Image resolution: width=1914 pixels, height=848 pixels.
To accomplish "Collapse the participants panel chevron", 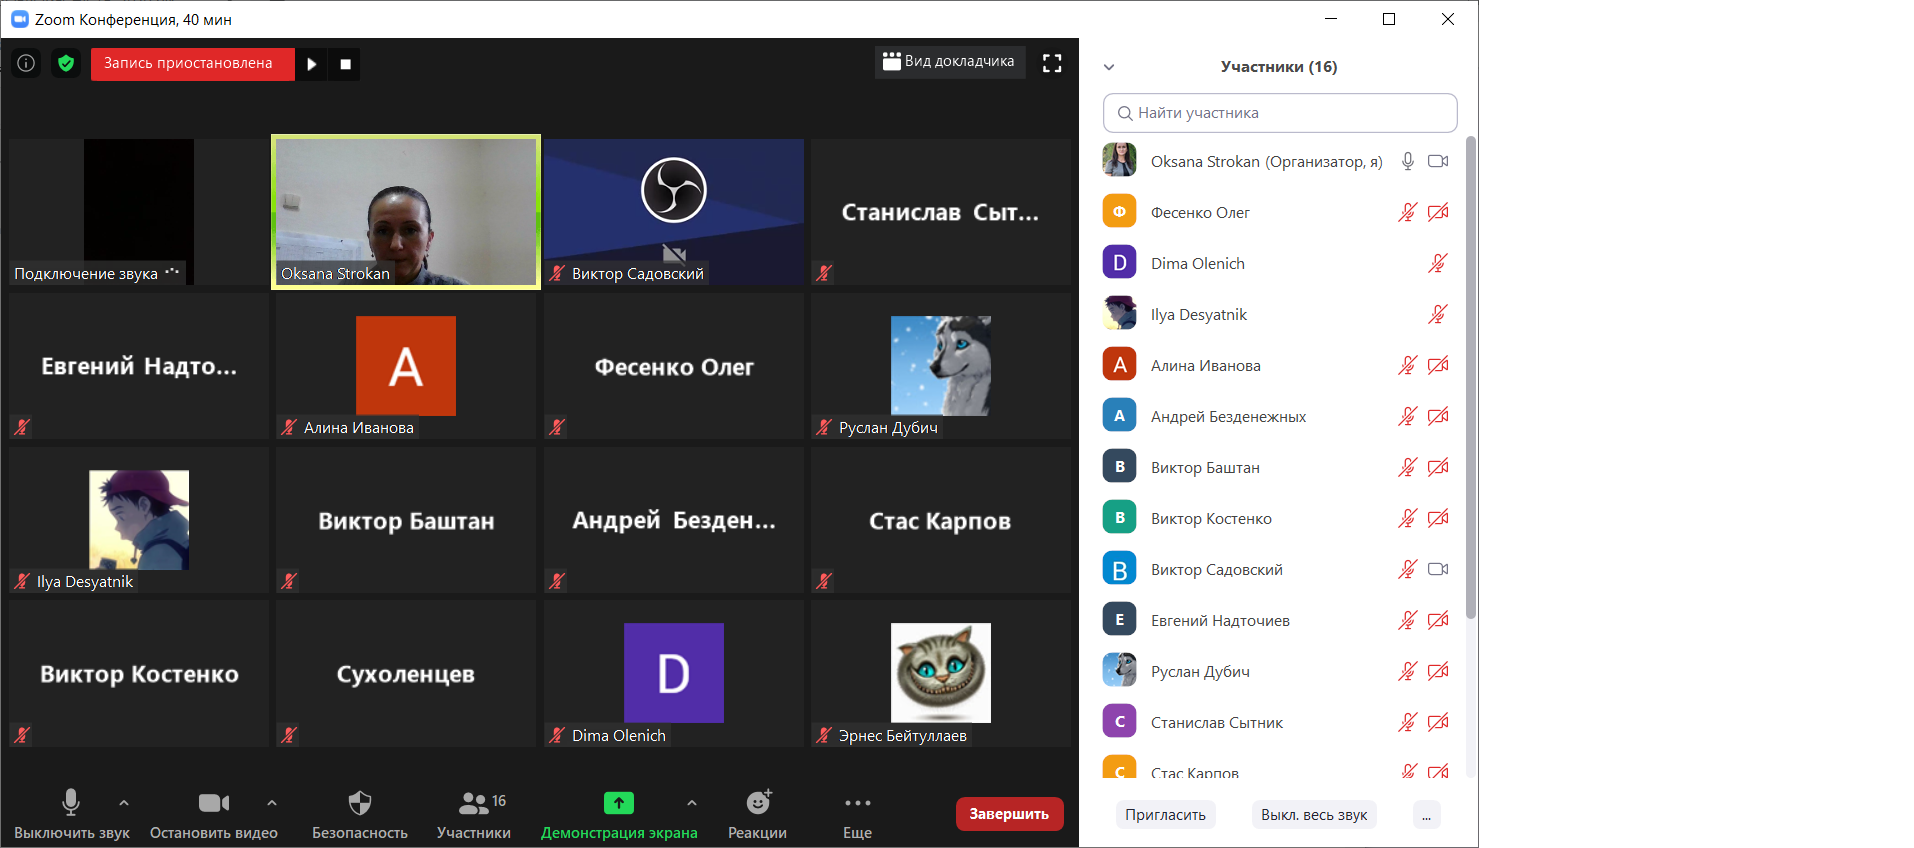I will (1109, 67).
